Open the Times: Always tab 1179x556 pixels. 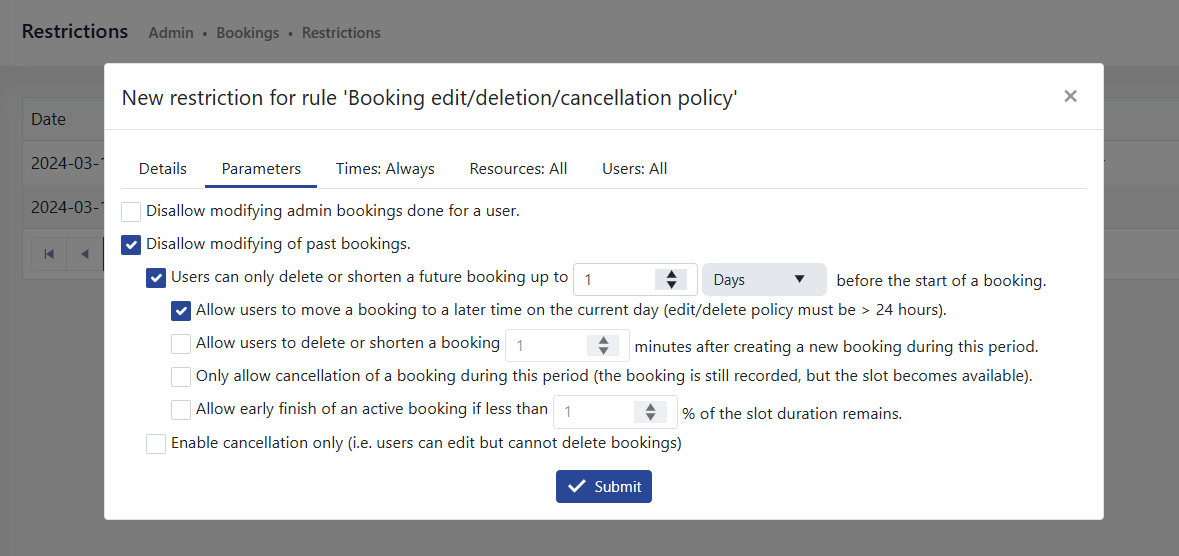tap(385, 168)
